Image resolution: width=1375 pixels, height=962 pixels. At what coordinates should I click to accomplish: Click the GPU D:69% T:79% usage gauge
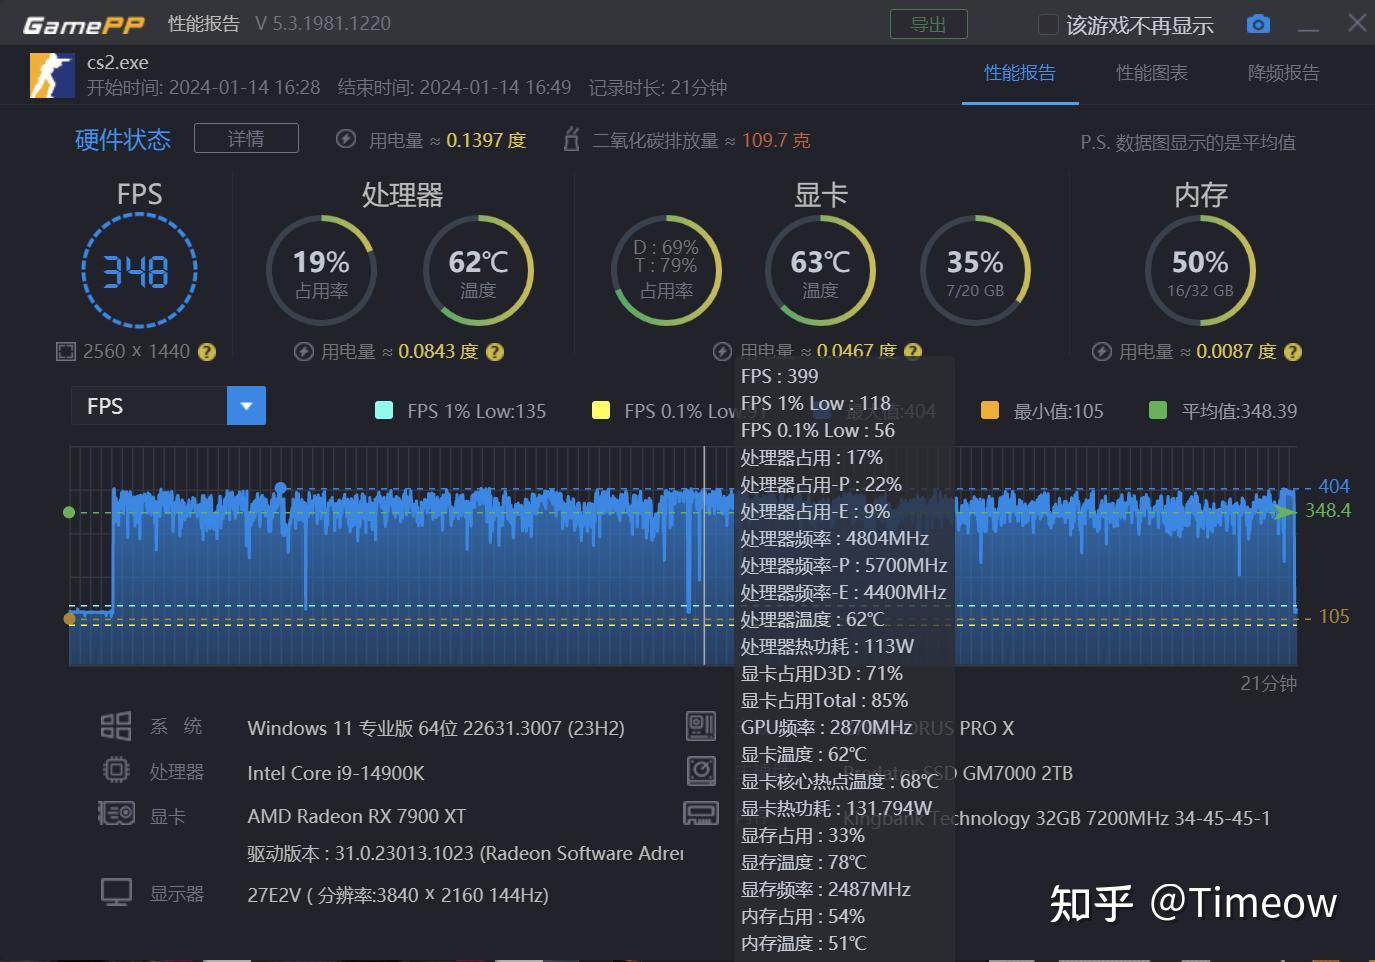click(666, 271)
